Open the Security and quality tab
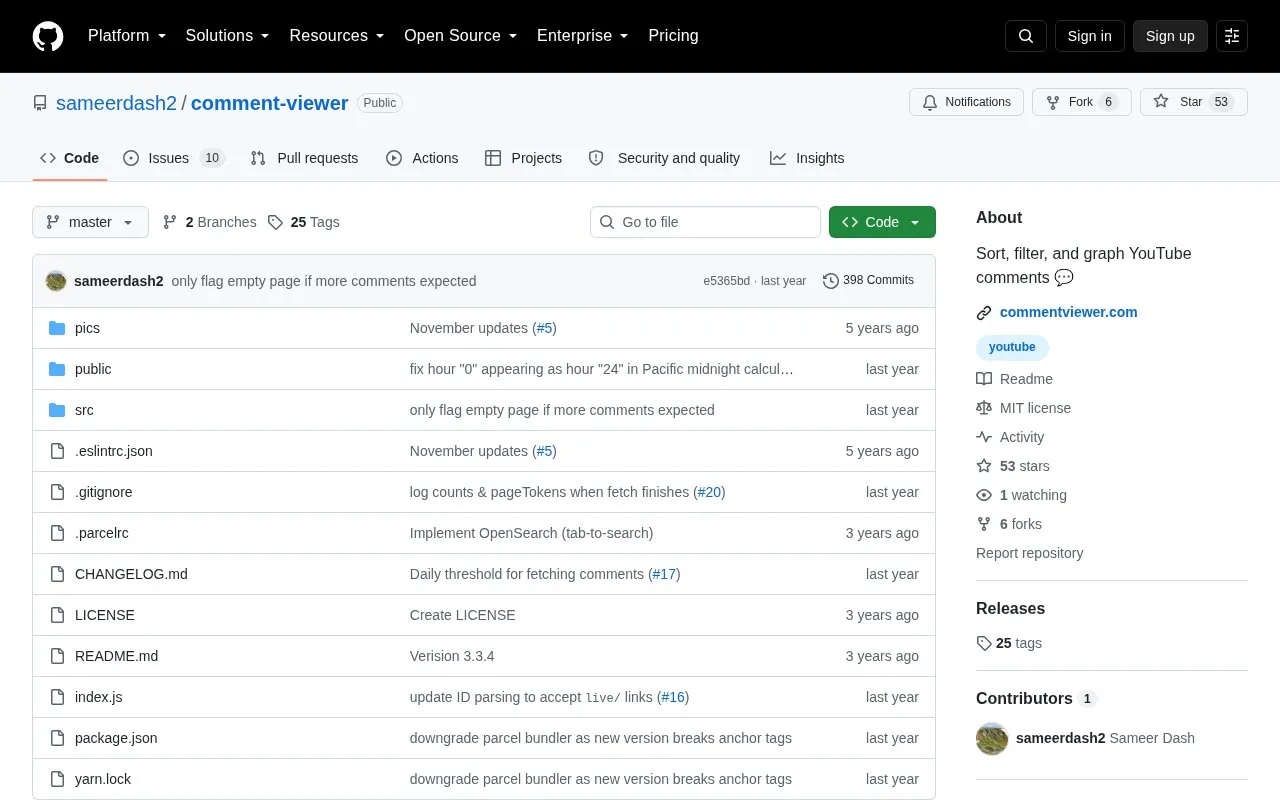The height and width of the screenshot is (800, 1280). [664, 158]
